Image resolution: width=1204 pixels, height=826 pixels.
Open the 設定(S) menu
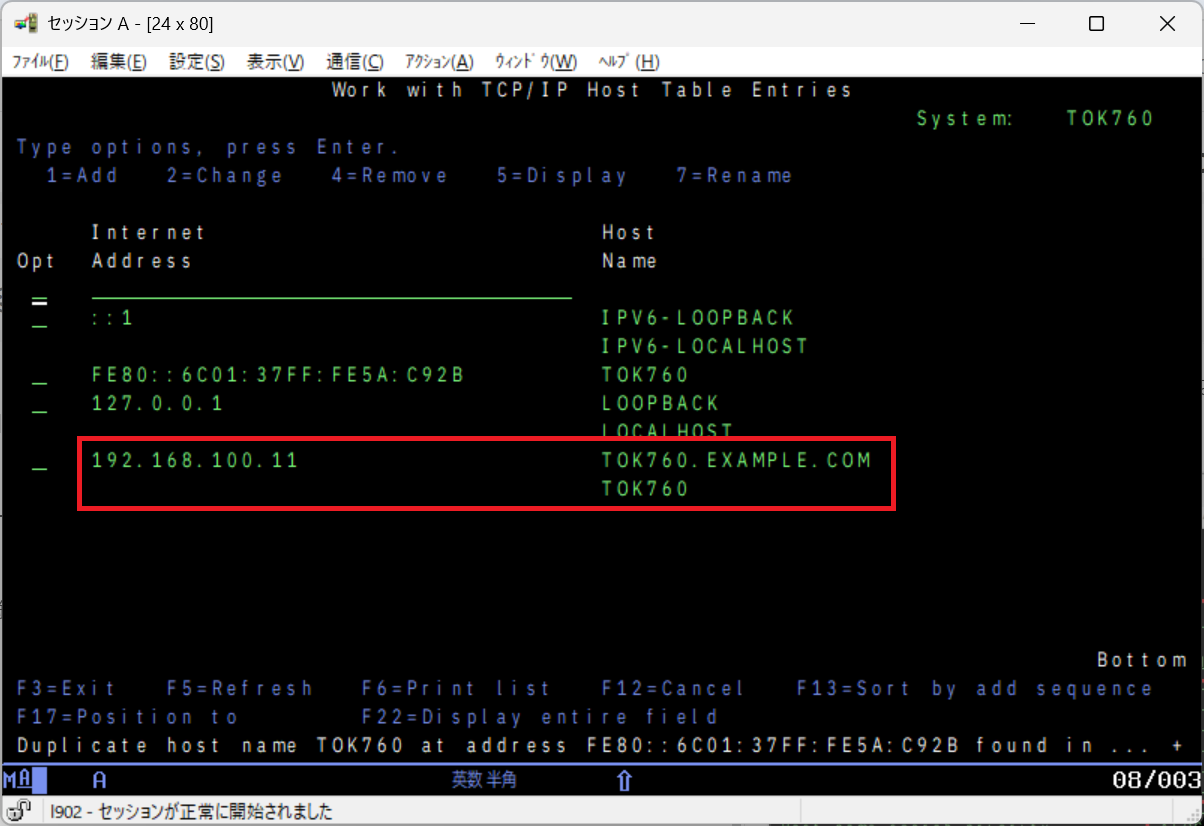[197, 62]
